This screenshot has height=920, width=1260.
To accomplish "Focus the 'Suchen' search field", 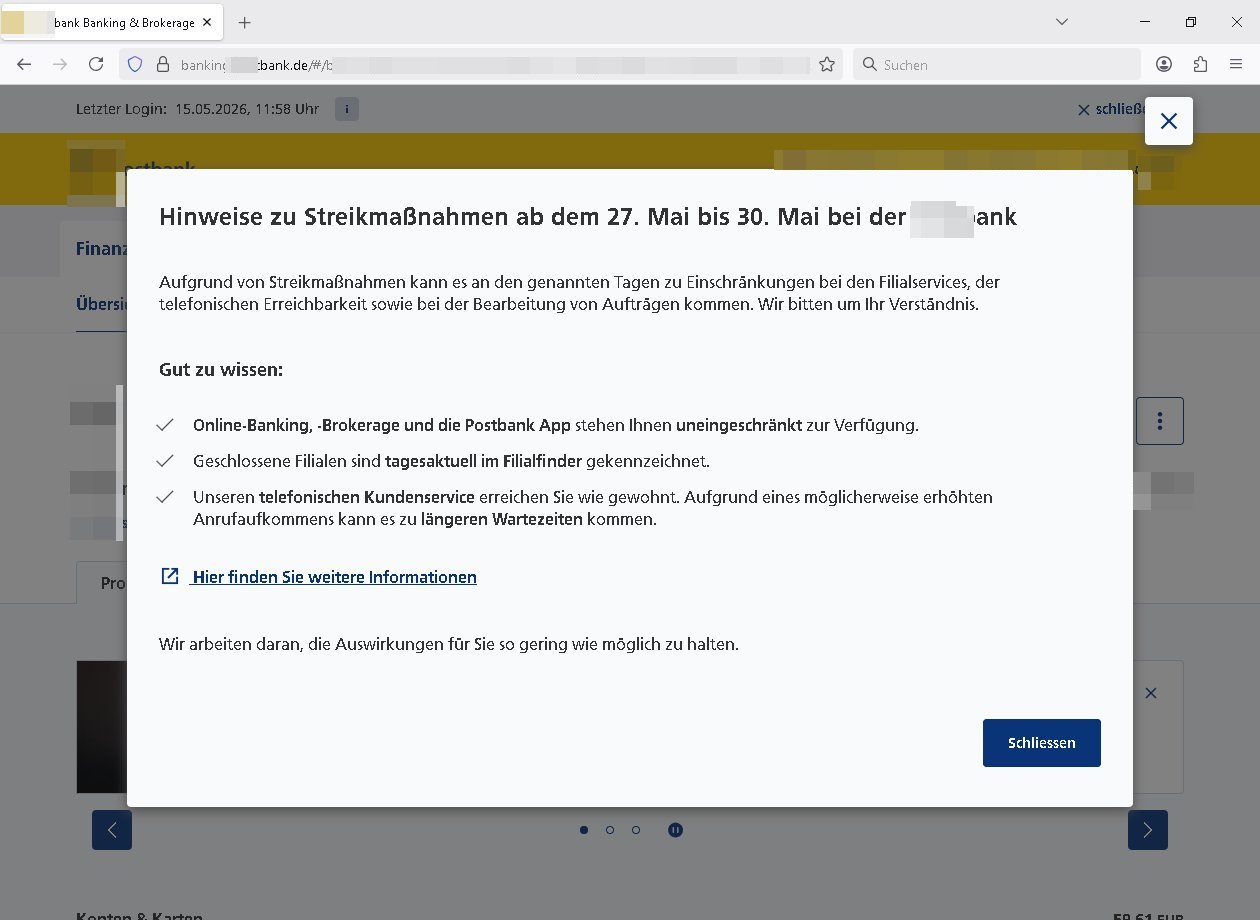I will pyautogui.click(x=996, y=64).
